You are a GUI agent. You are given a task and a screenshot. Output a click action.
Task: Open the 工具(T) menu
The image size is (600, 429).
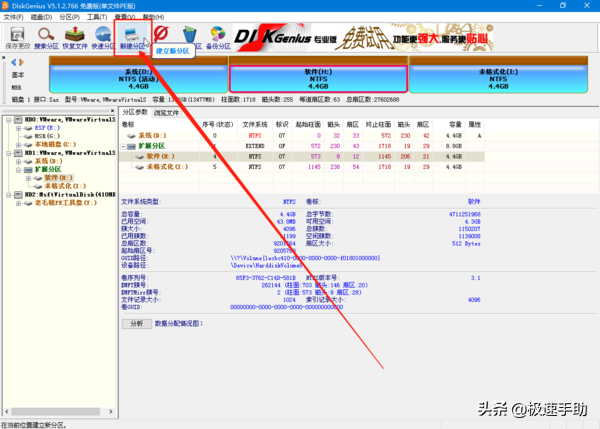coord(97,17)
